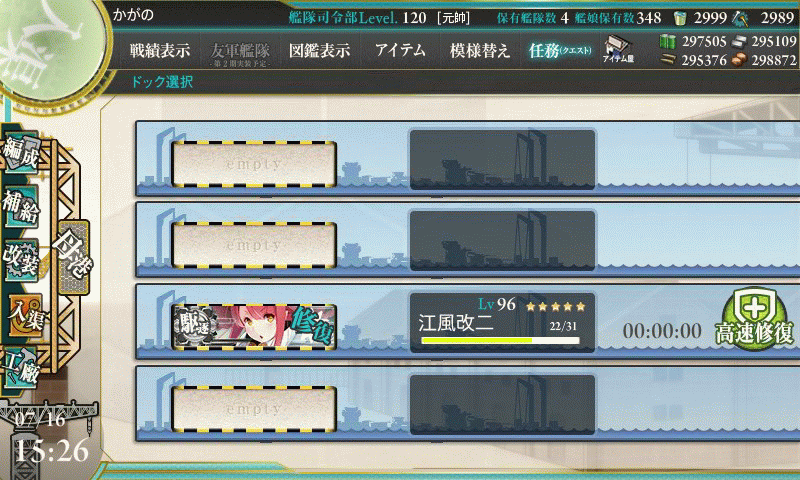Viewport: 800px width, 480px height.
Task: Open 任務 quest list
Action: pyautogui.click(x=560, y=51)
